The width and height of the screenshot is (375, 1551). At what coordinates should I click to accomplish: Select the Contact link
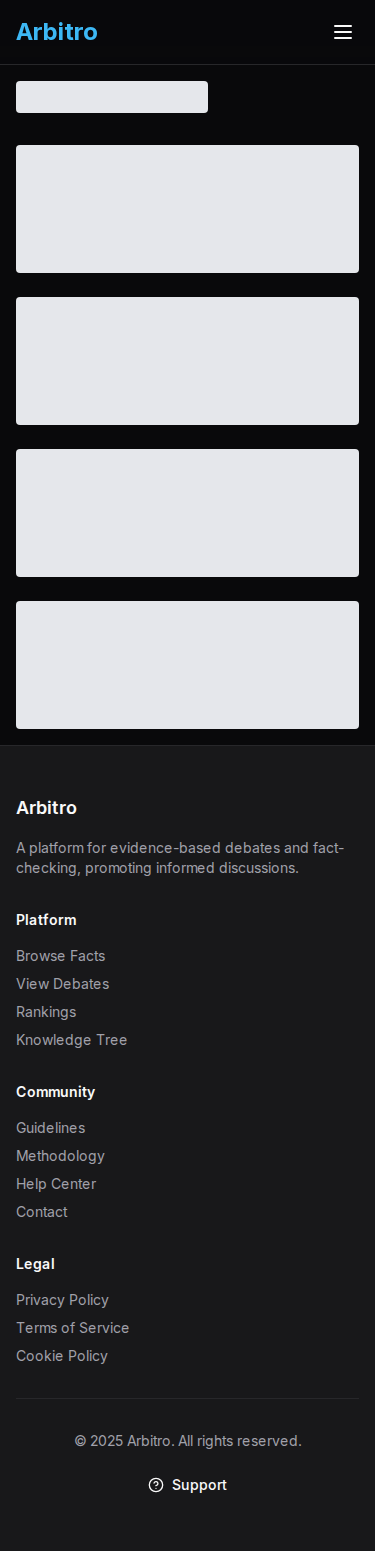point(42,1212)
